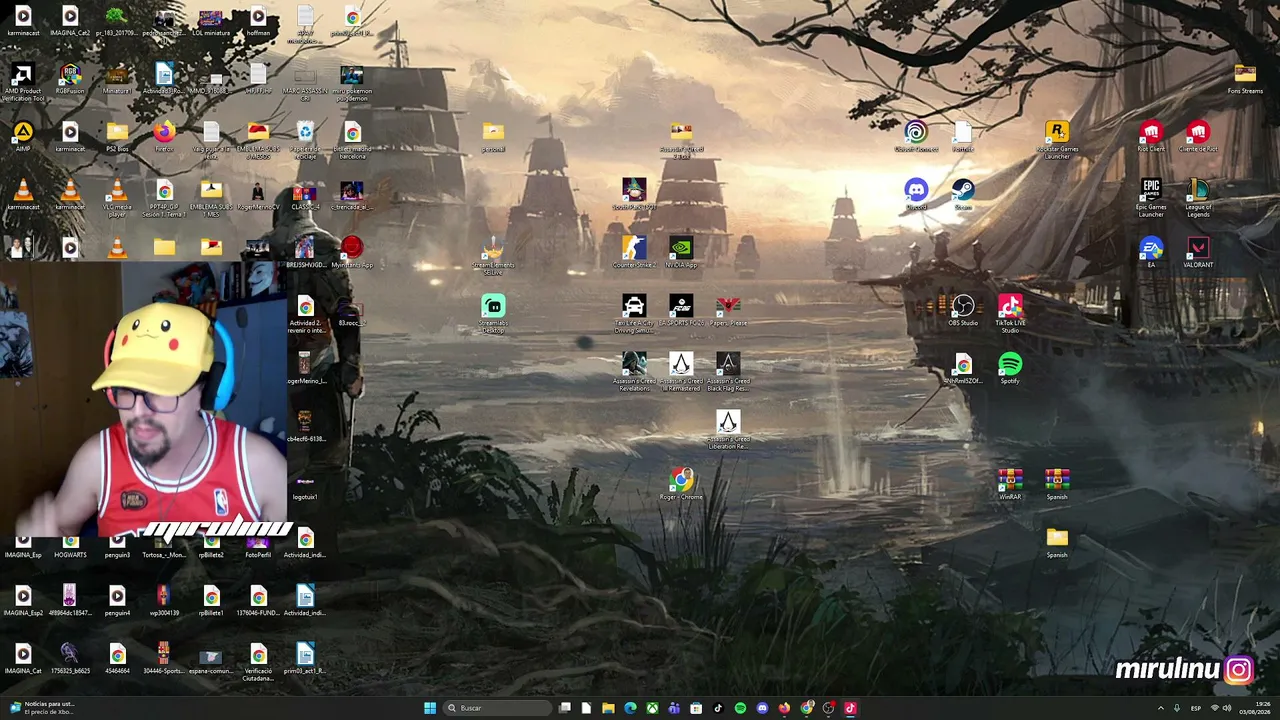Launch Assassin's Creed III Remastered
Screen dimensions: 1280x720
(x=681, y=373)
